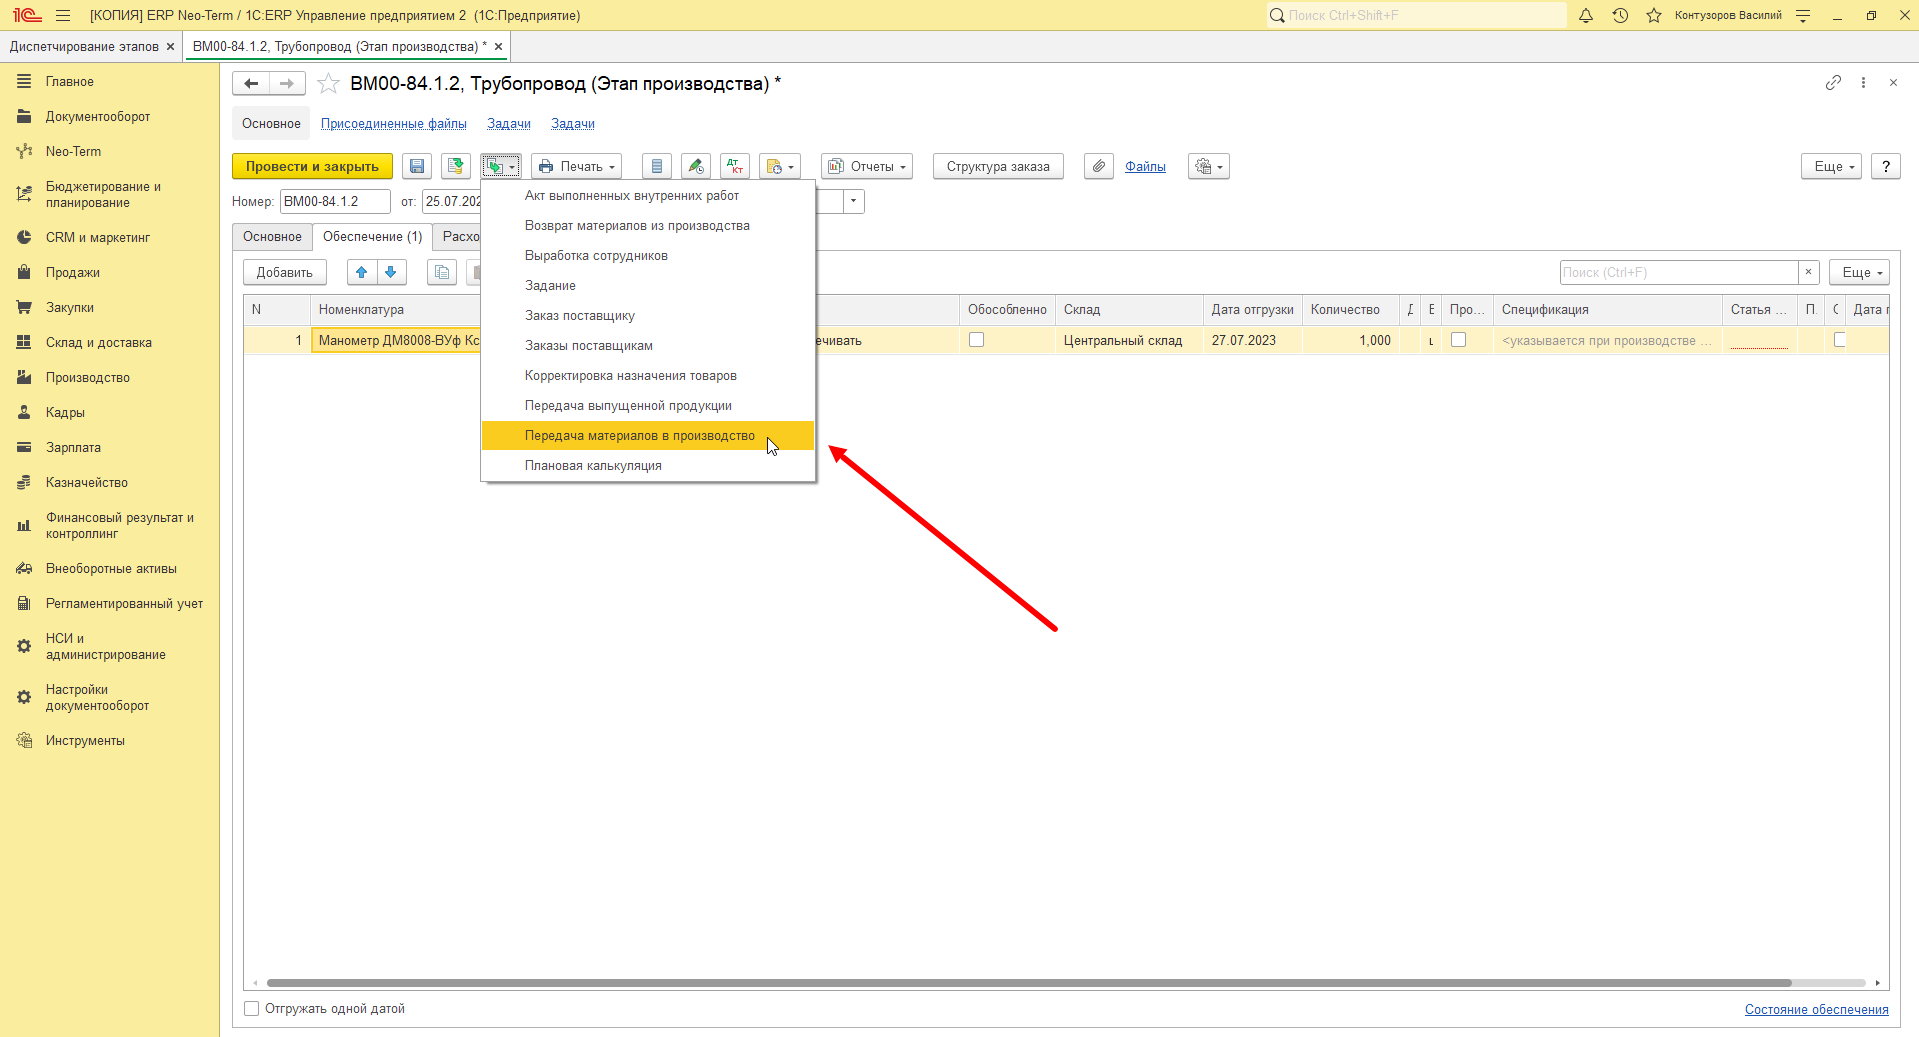Open the Еще menu in the top toolbar
Image resolution: width=1919 pixels, height=1037 pixels.
click(1832, 166)
